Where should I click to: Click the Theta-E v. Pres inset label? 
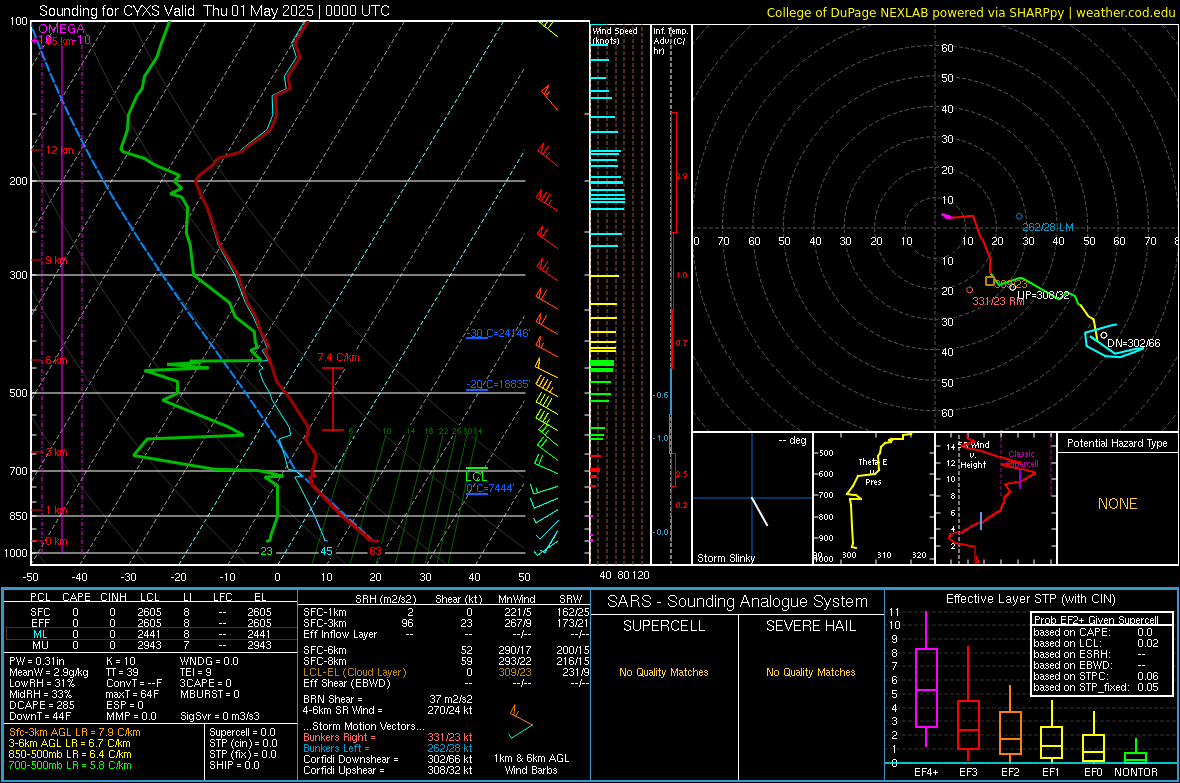click(x=873, y=472)
